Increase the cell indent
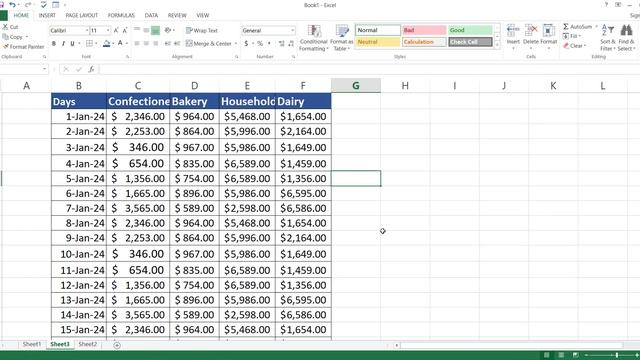The height and width of the screenshot is (360, 640). click(177, 43)
